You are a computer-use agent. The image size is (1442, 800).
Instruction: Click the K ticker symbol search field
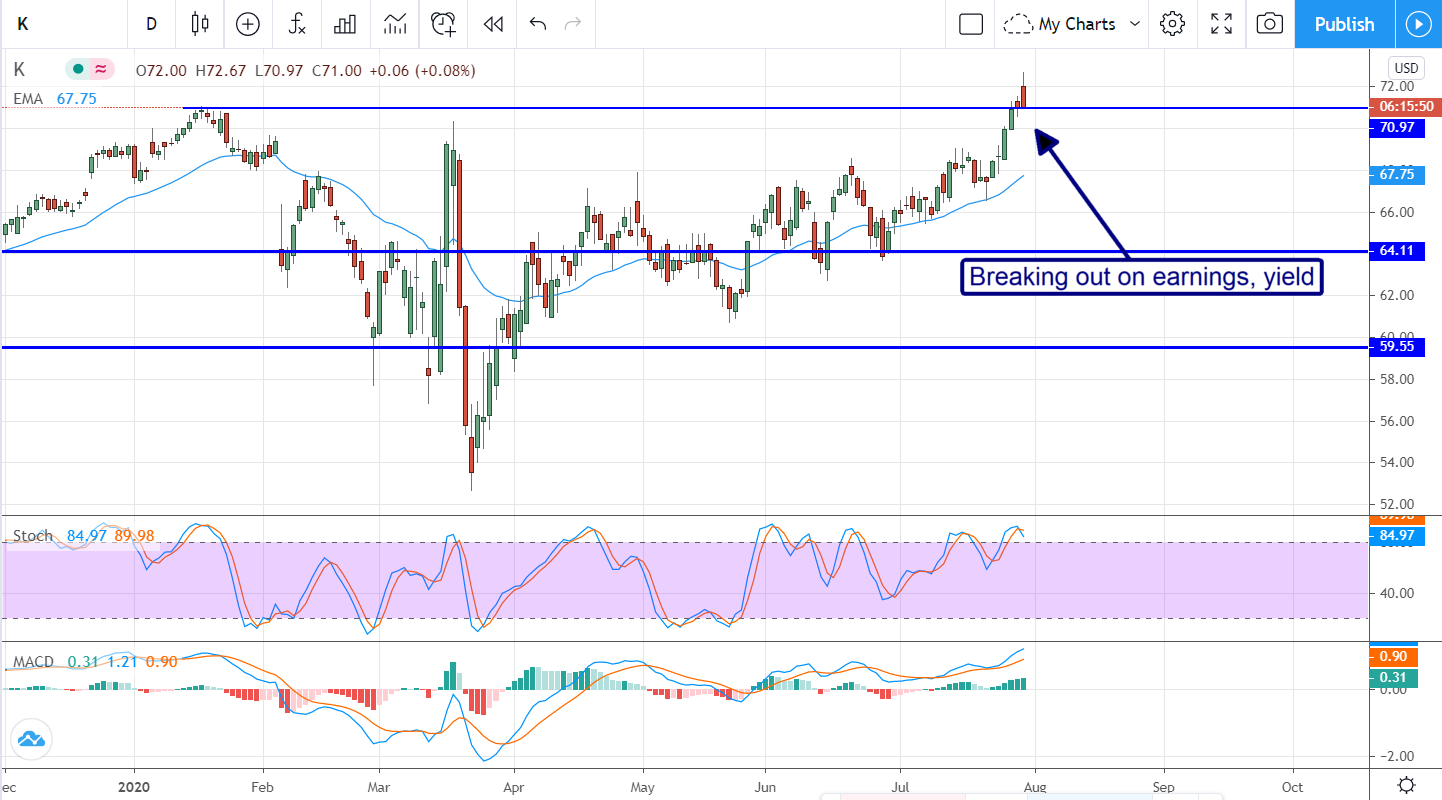(x=62, y=24)
